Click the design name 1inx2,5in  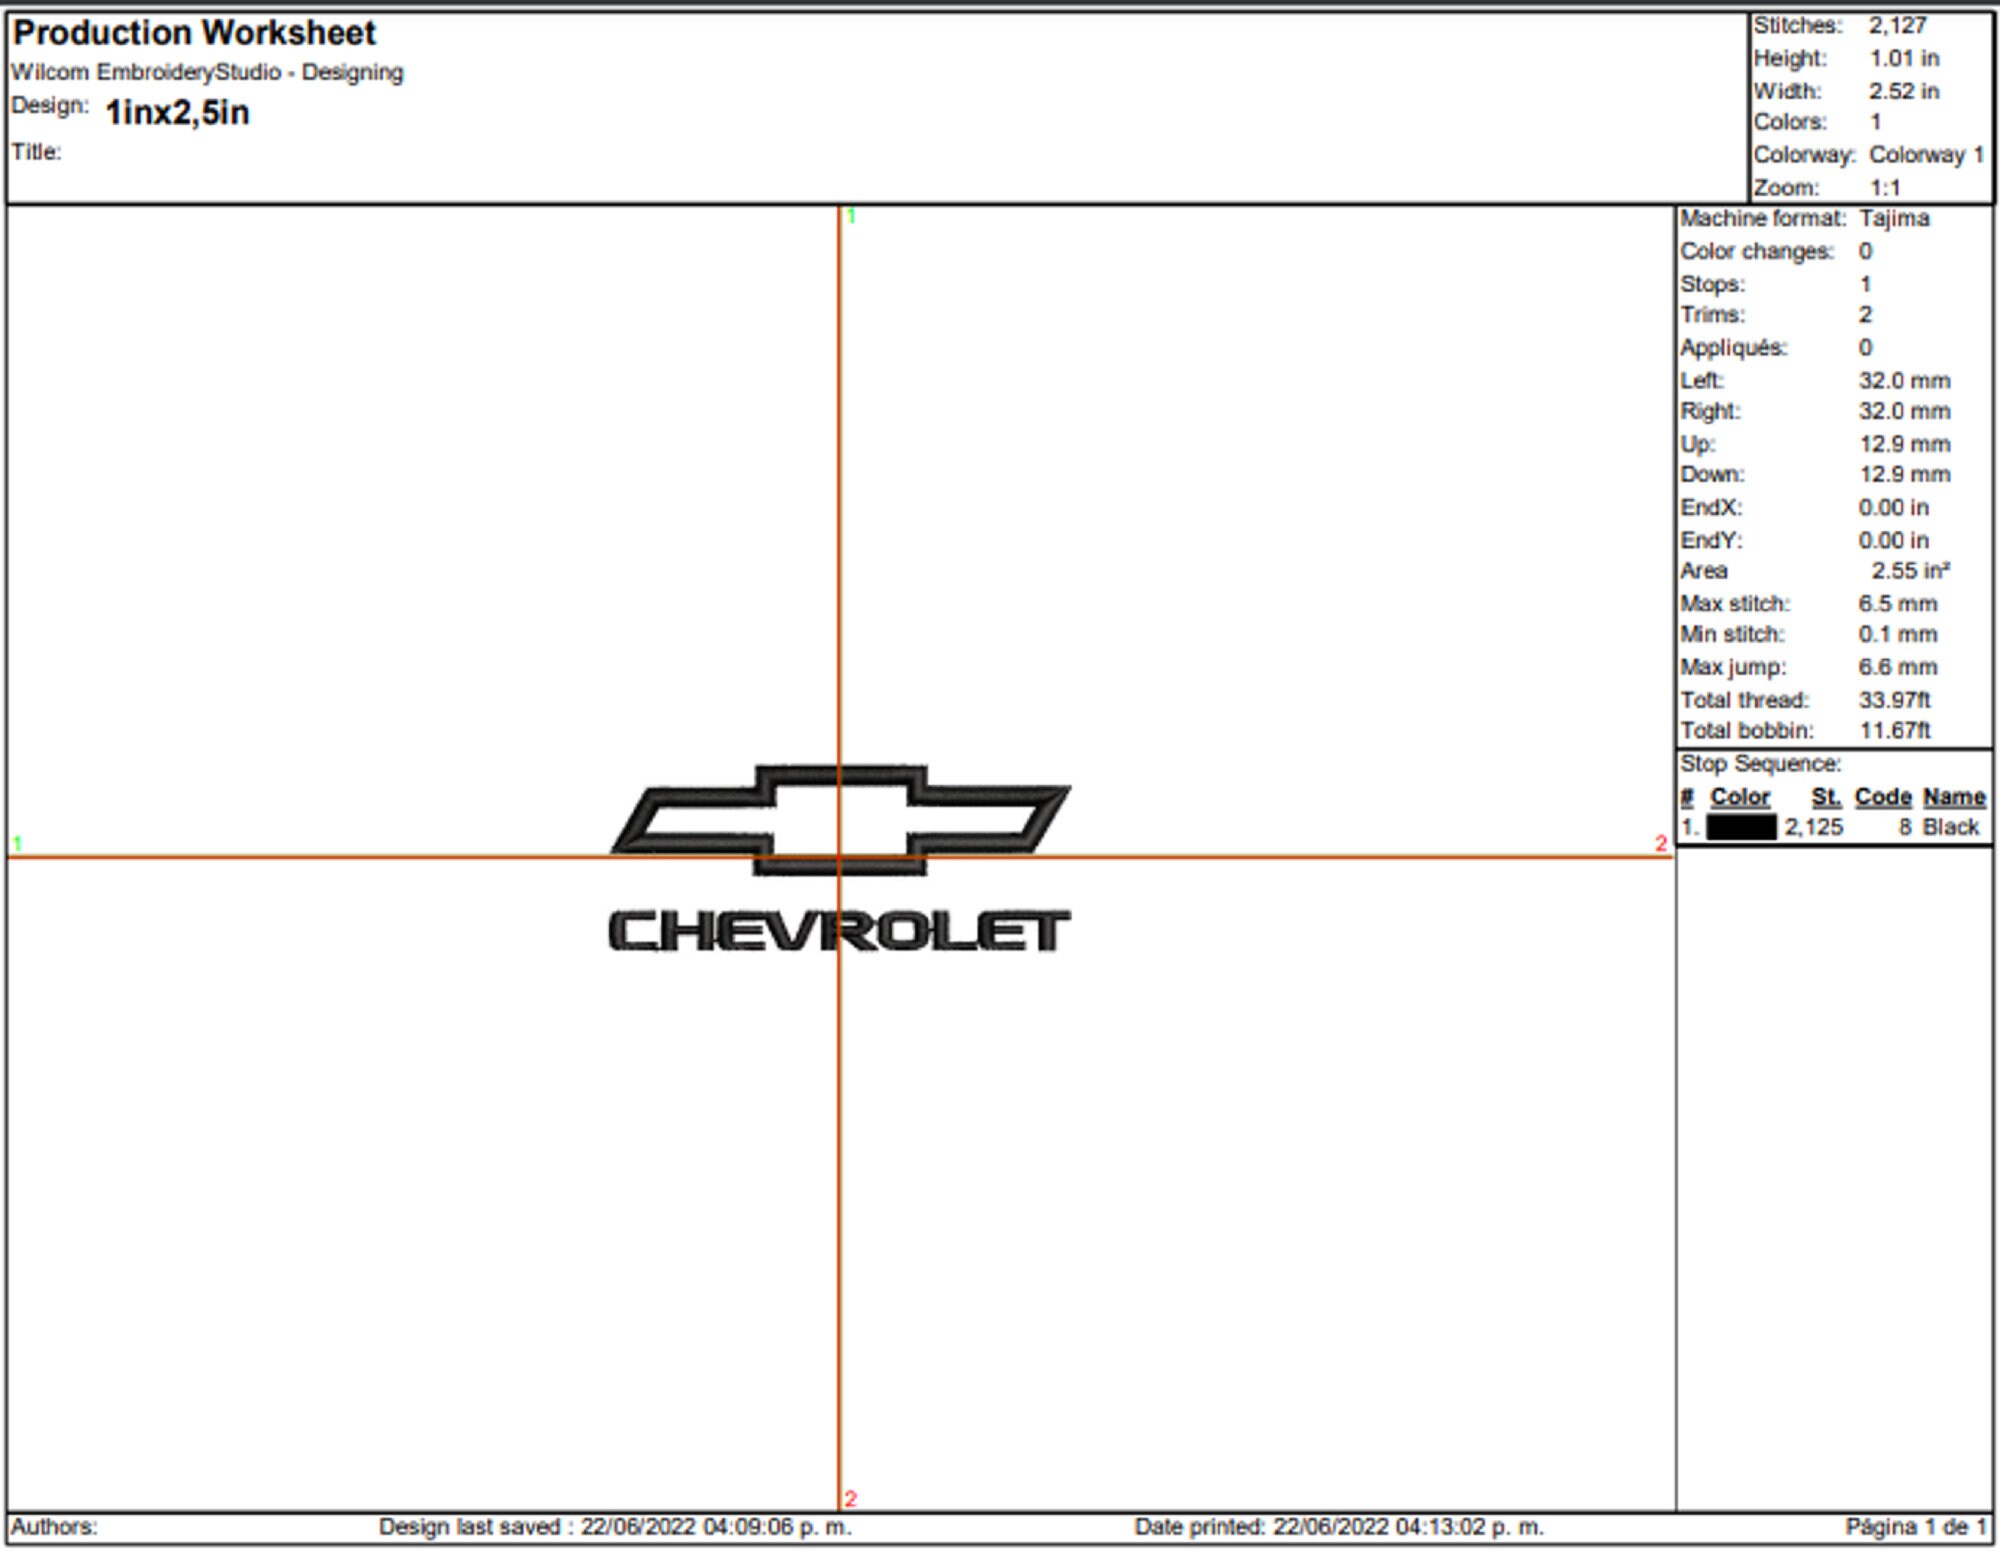[x=178, y=112]
